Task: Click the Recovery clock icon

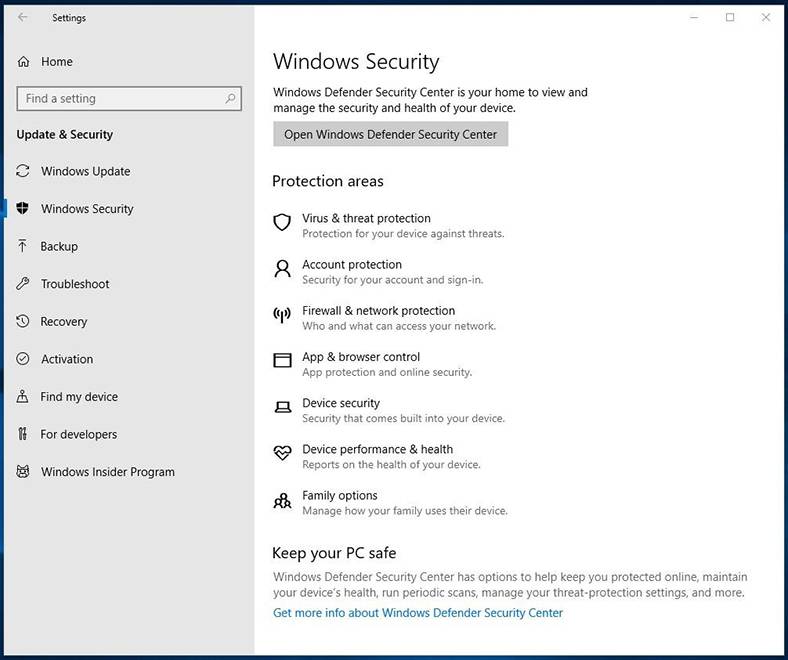Action: (x=23, y=321)
